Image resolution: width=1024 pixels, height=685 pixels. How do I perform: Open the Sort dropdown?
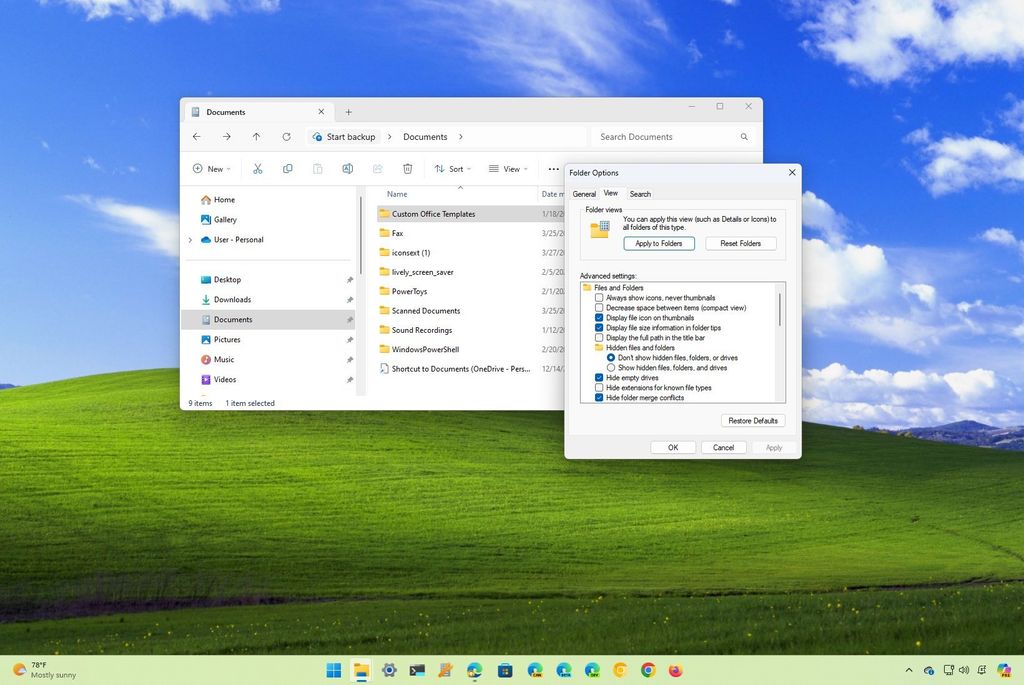click(453, 169)
